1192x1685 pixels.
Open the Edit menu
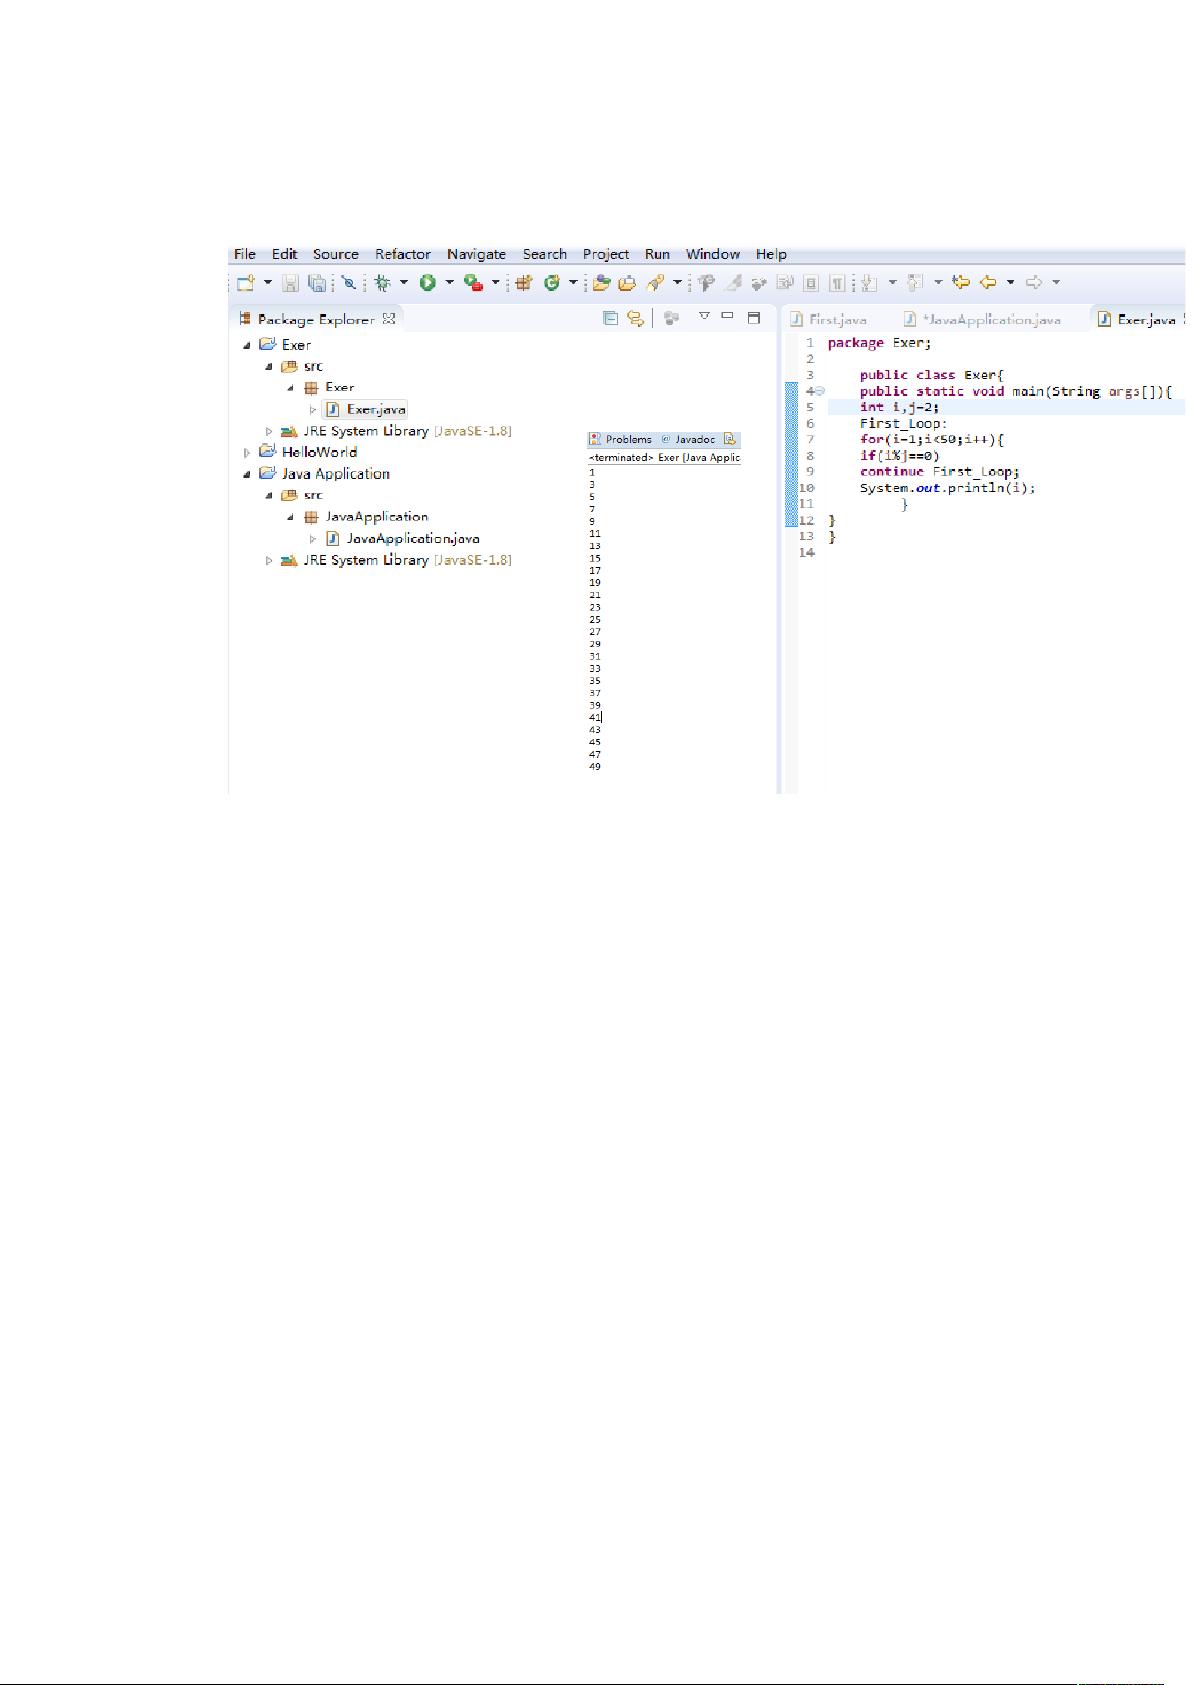pos(284,254)
